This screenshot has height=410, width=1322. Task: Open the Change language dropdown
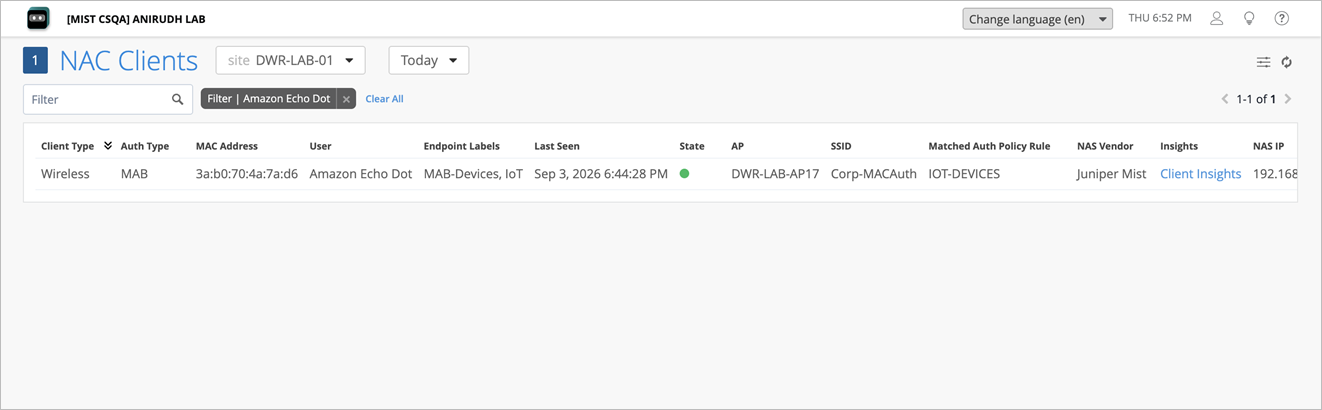point(1037,19)
